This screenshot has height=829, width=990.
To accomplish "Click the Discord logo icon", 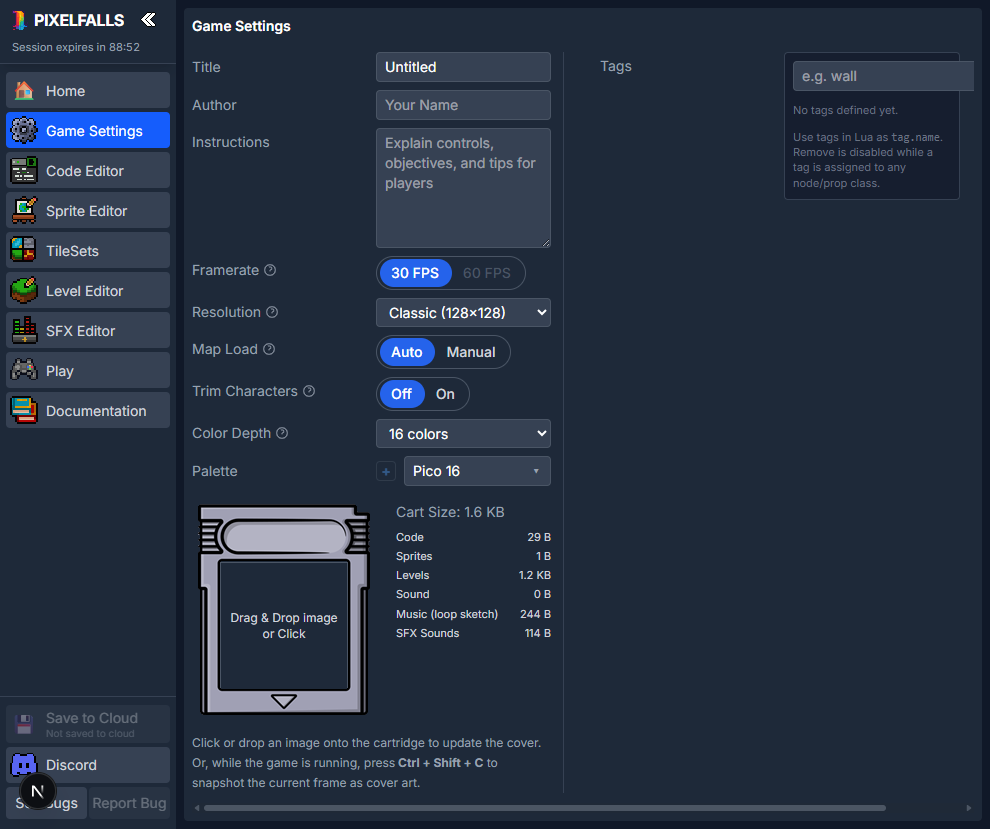I will click(x=24, y=765).
